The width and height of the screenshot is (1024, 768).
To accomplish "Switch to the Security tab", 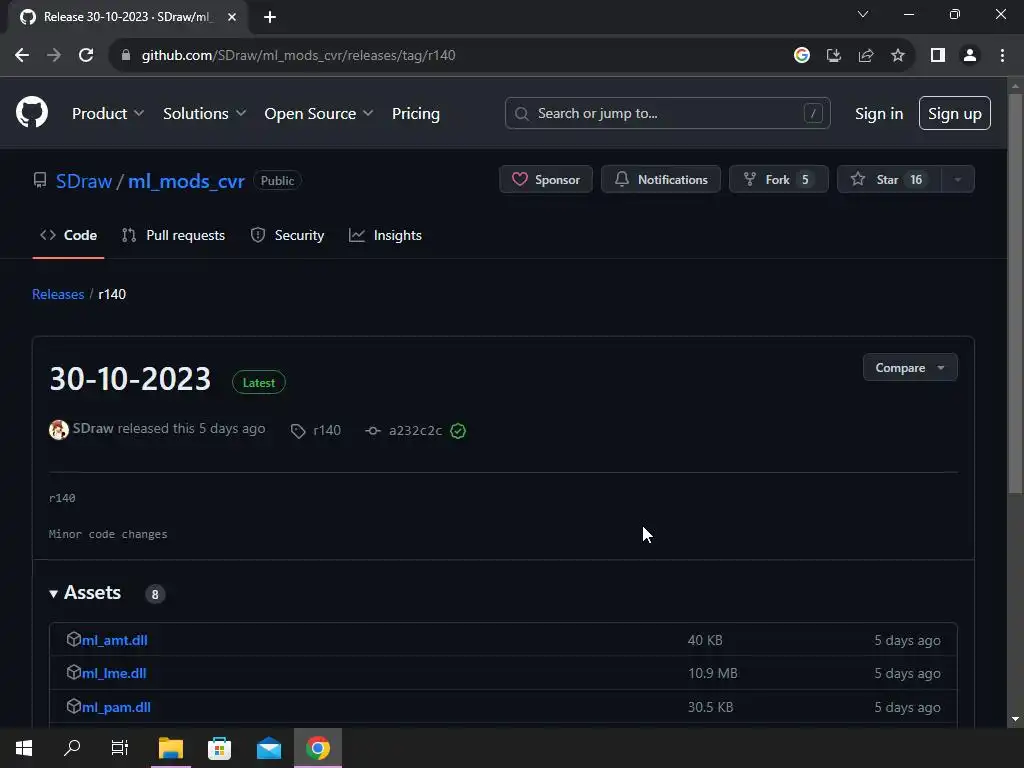I will point(287,235).
